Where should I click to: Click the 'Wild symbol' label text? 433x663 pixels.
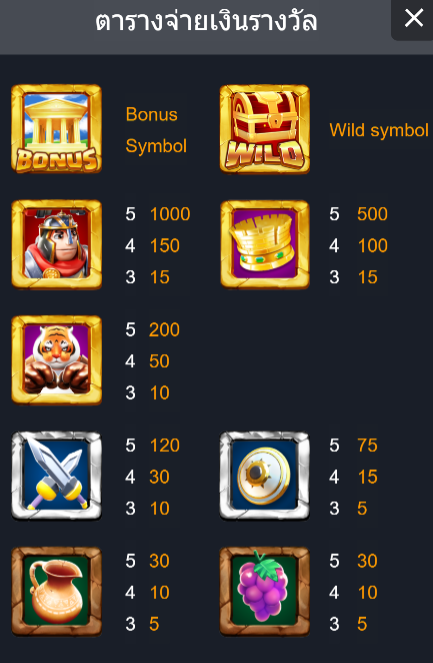379,130
